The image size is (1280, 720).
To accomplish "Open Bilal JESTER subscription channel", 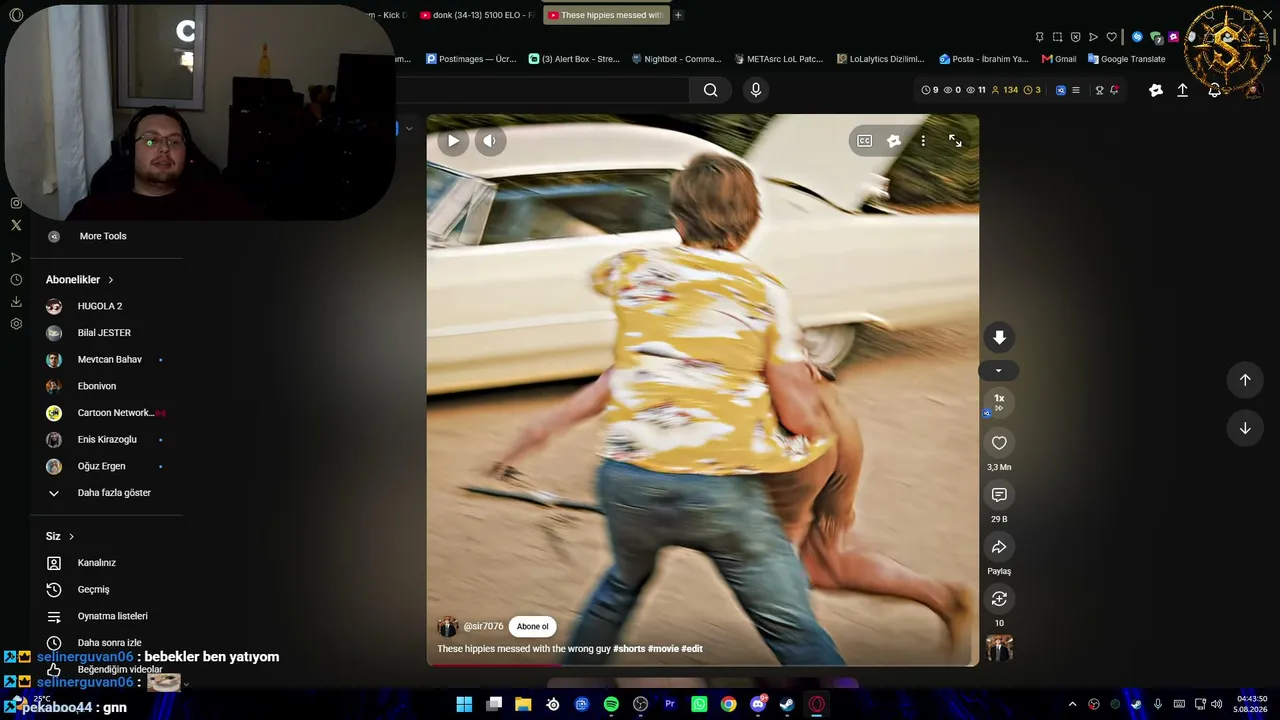I will [106, 333].
